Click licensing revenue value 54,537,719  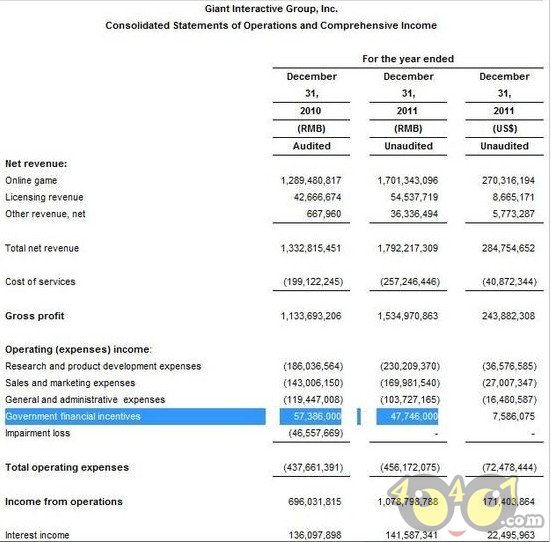click(415, 197)
